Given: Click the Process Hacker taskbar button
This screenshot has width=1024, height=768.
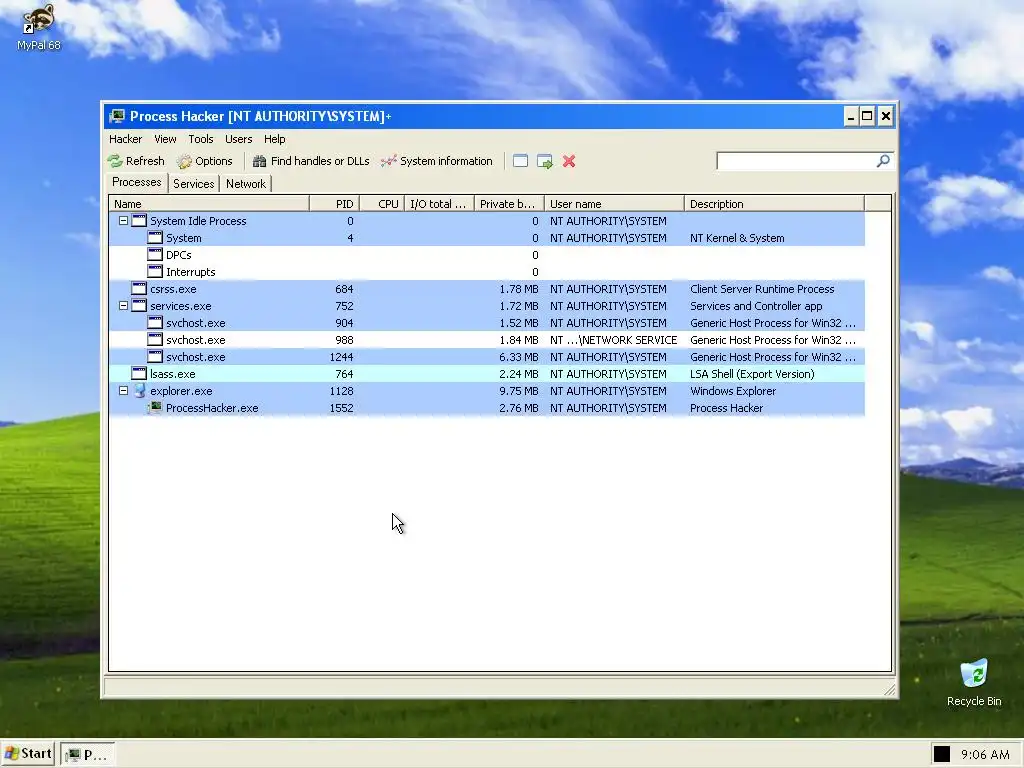Looking at the screenshot, I should coord(88,754).
